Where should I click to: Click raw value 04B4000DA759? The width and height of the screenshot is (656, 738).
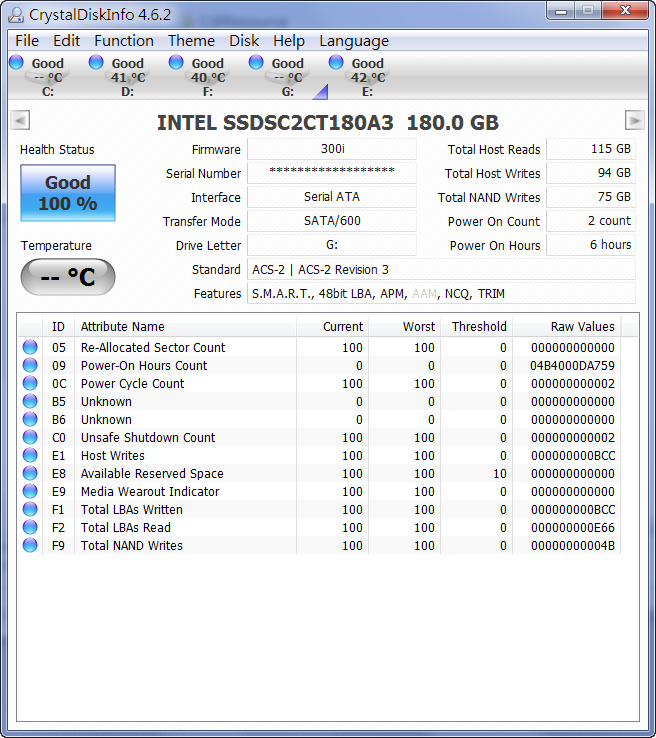click(572, 366)
